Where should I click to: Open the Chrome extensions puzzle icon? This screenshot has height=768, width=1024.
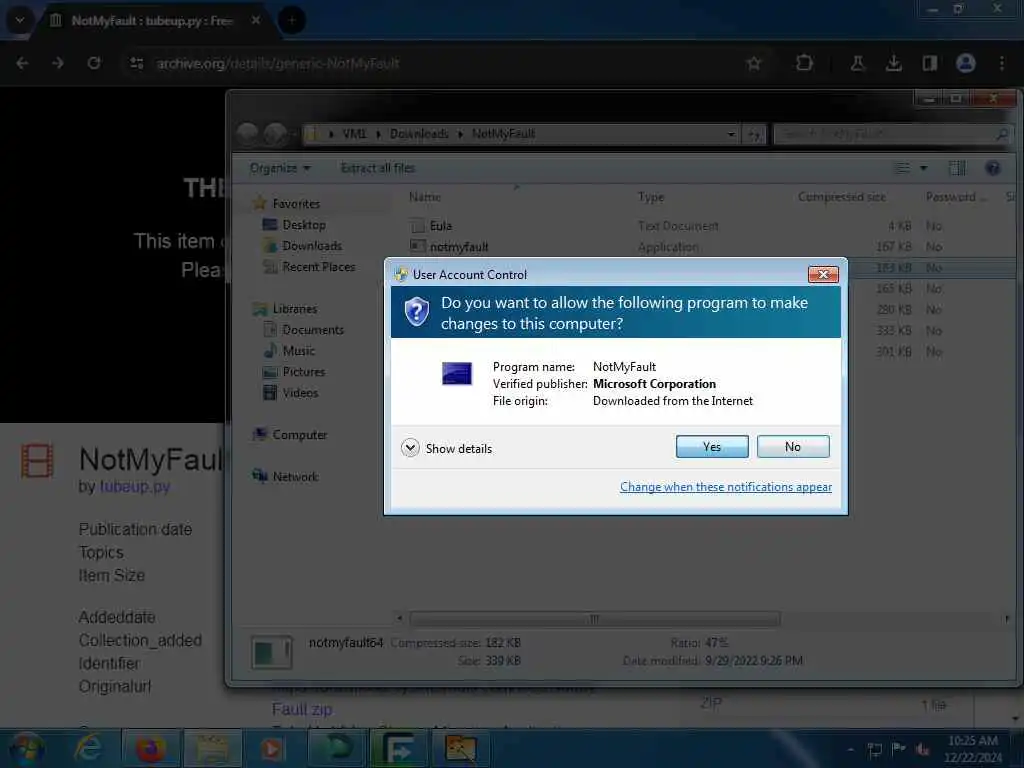805,63
